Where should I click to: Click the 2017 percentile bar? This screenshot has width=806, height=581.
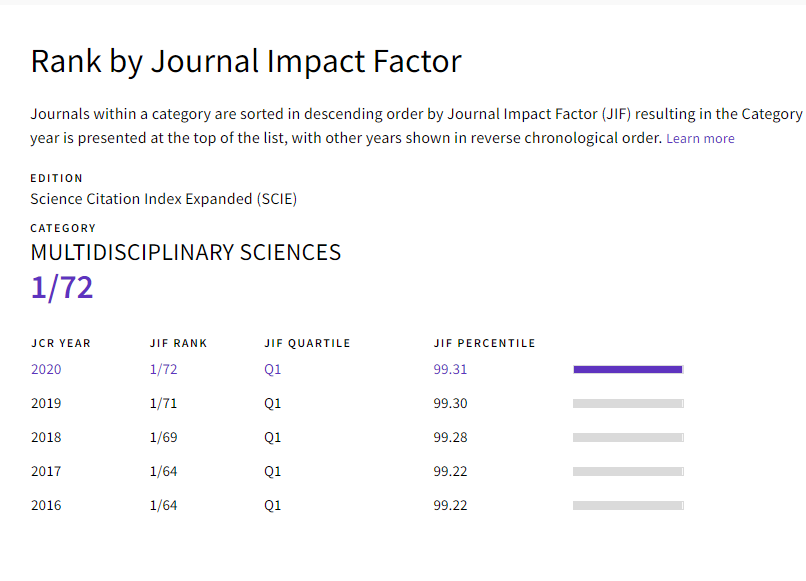[628, 471]
